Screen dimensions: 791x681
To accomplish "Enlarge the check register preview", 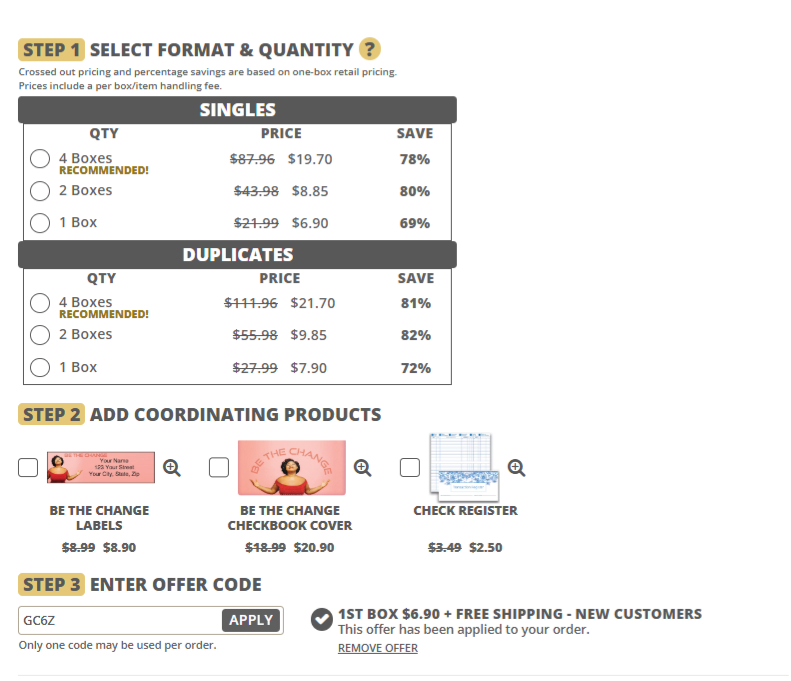I will (x=516, y=467).
